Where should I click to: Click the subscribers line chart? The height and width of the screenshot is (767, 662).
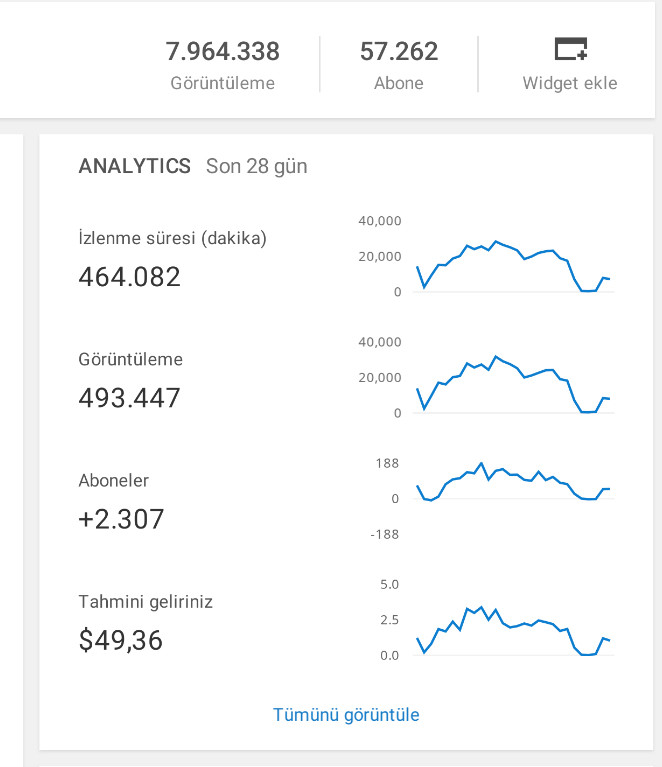(x=513, y=482)
